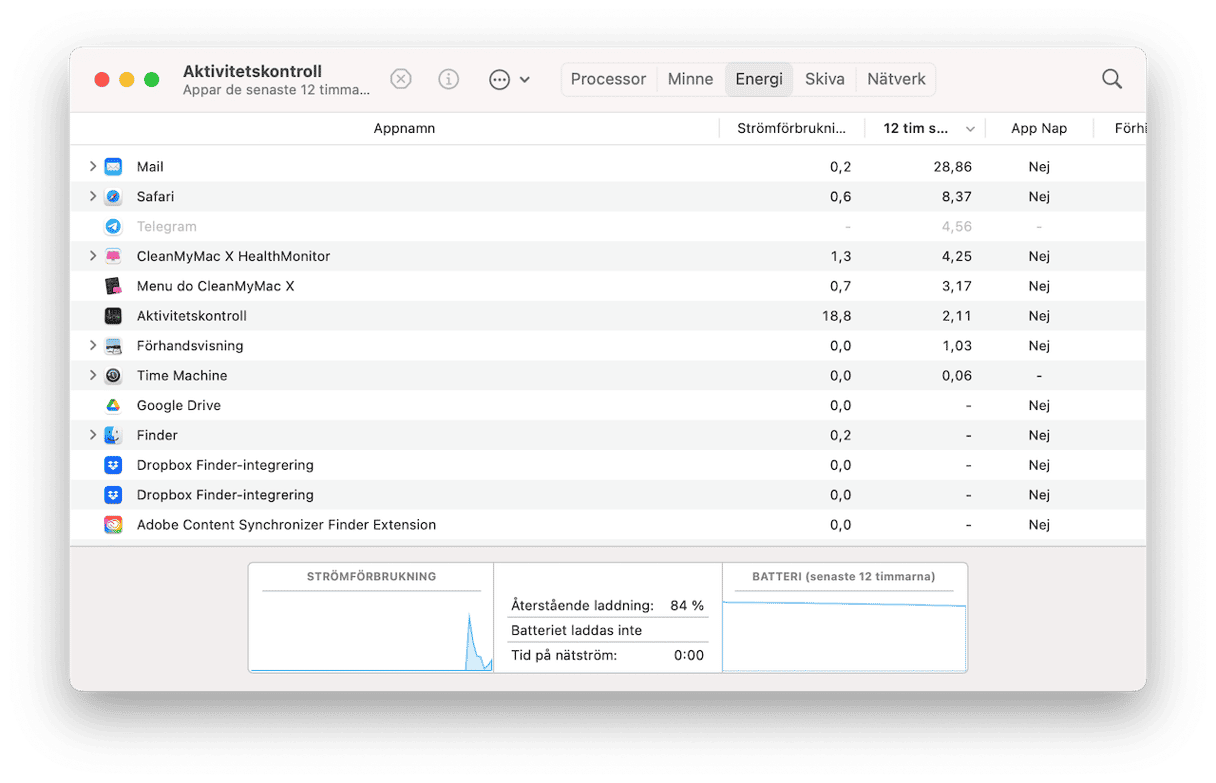
Task: Expand the CleanMyMac X HealthMonitor row
Action: 93,256
